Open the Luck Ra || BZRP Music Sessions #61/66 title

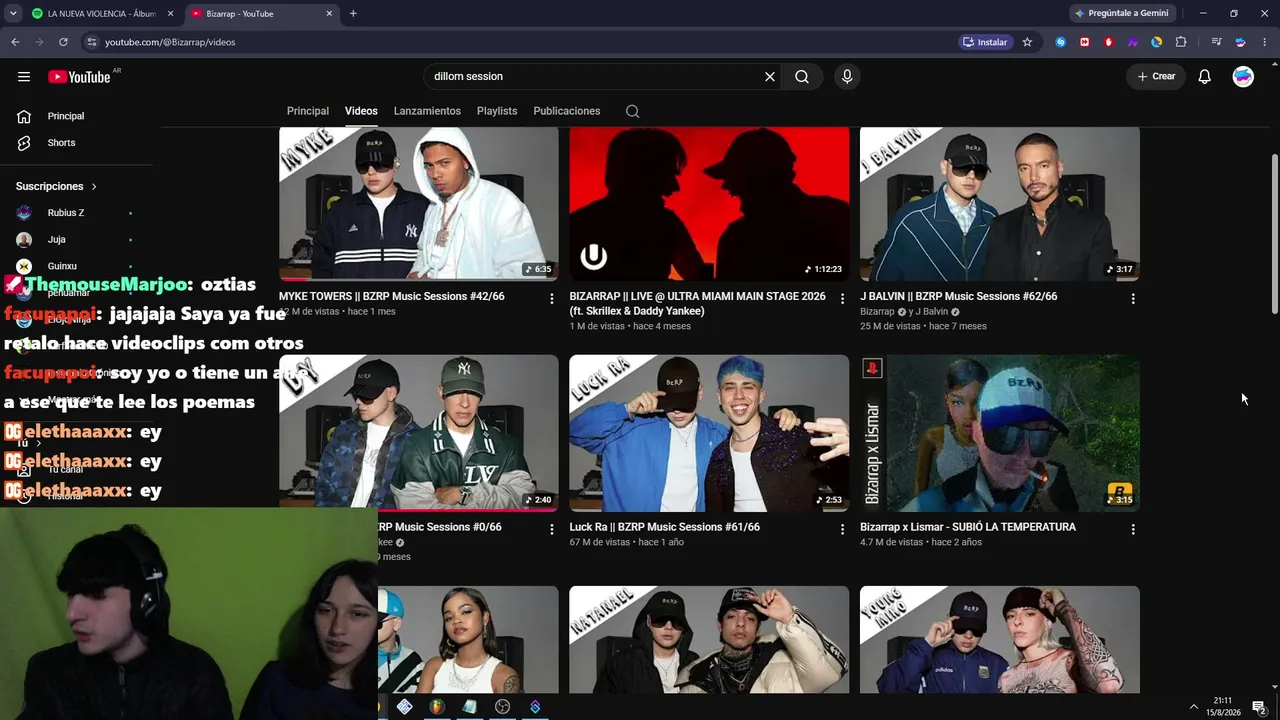tap(664, 527)
